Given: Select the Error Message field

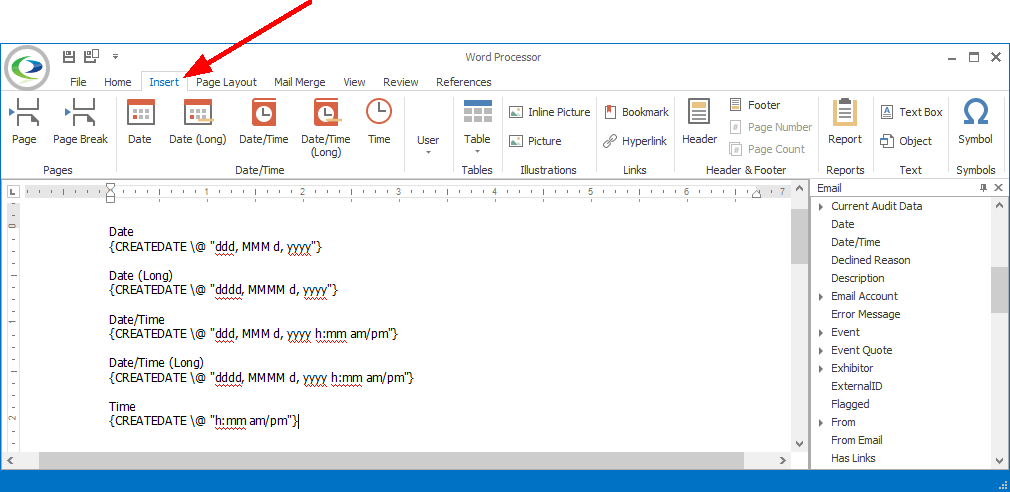Looking at the screenshot, I should click(x=866, y=314).
